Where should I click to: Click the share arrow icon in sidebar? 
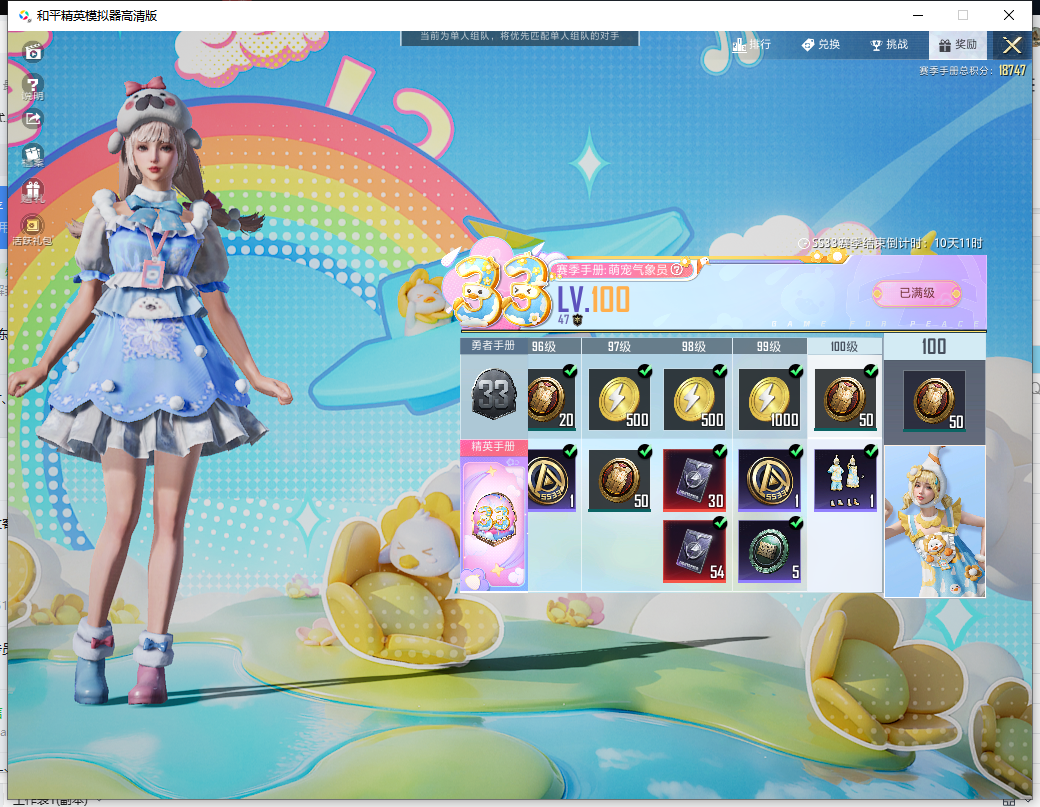(x=32, y=119)
